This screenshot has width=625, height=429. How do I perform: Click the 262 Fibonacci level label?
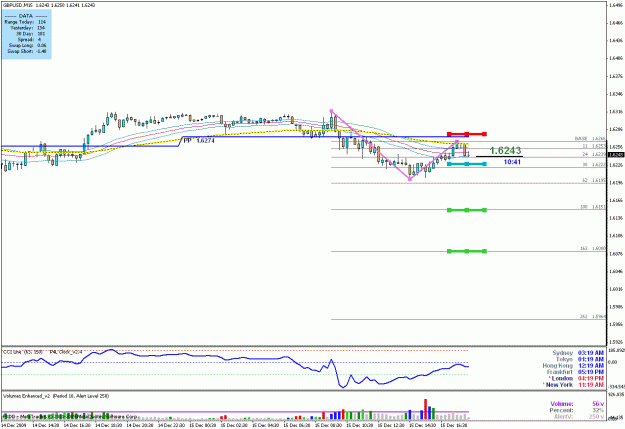click(x=593, y=317)
